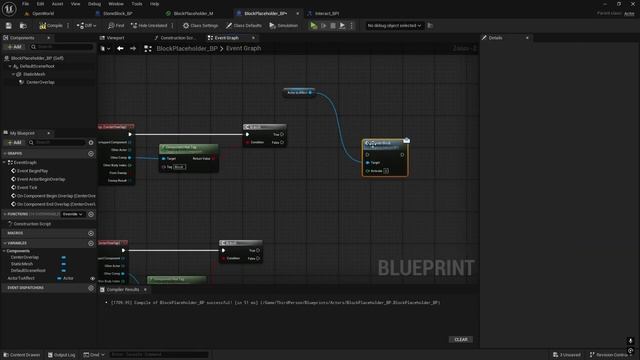The image size is (640, 360).
Task: Compile the blueprint
Action: pos(51,26)
